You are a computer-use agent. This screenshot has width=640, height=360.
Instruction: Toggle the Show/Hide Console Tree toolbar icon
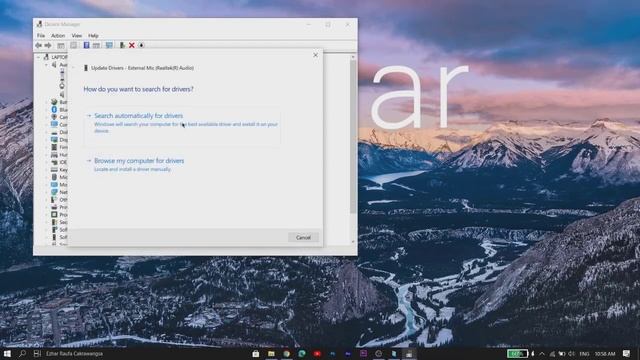coord(61,45)
